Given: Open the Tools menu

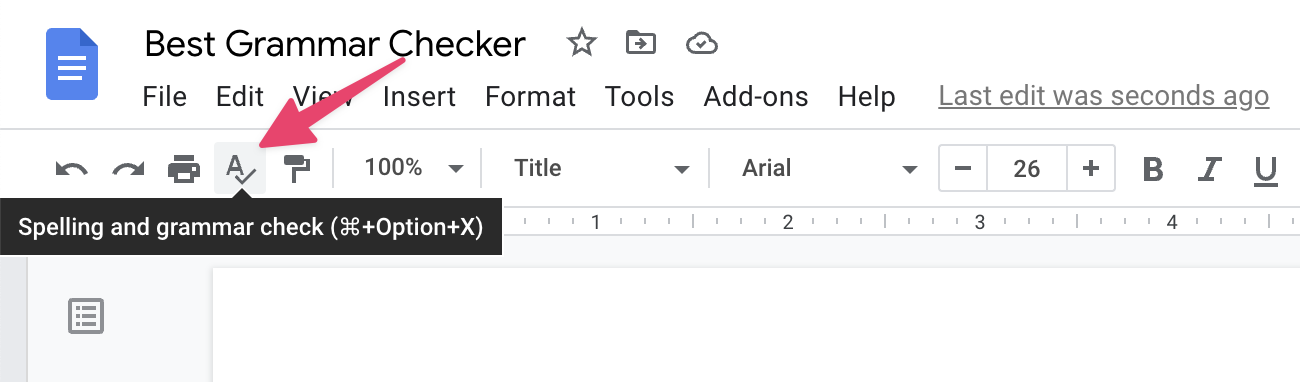Looking at the screenshot, I should pos(639,97).
